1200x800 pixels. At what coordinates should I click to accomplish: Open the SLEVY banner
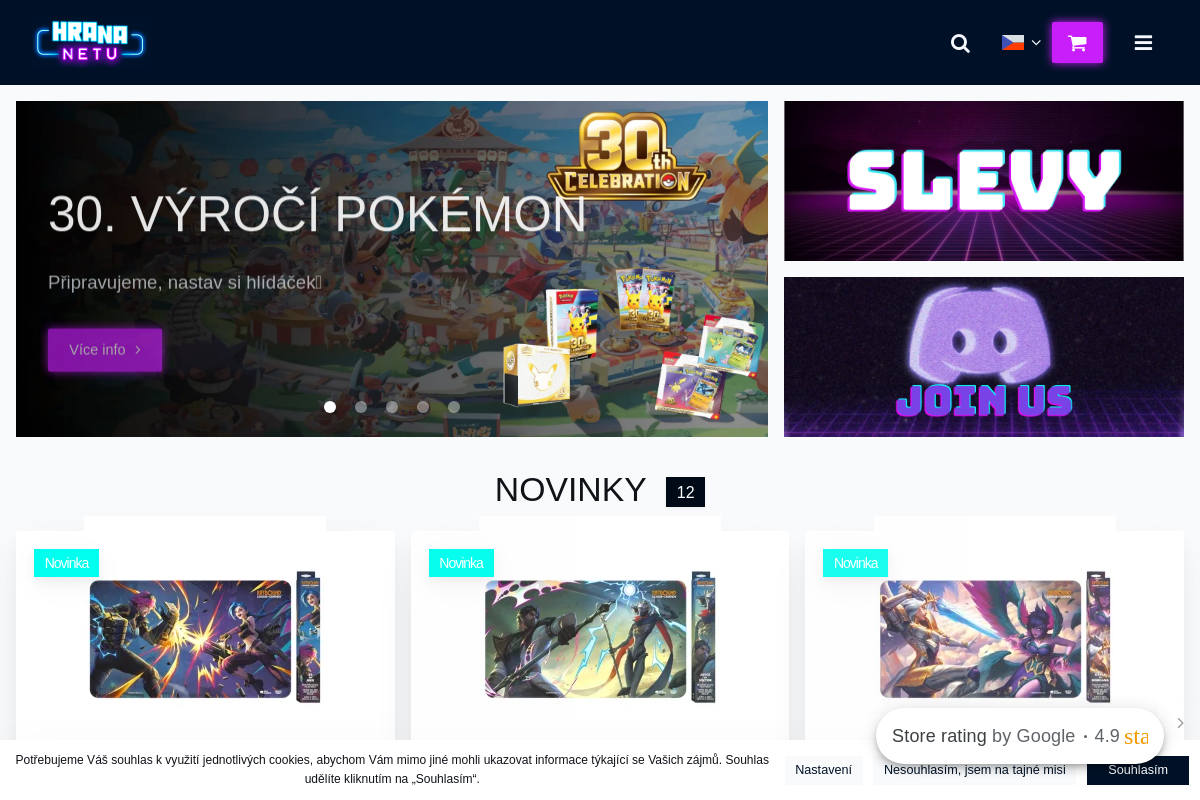click(984, 181)
